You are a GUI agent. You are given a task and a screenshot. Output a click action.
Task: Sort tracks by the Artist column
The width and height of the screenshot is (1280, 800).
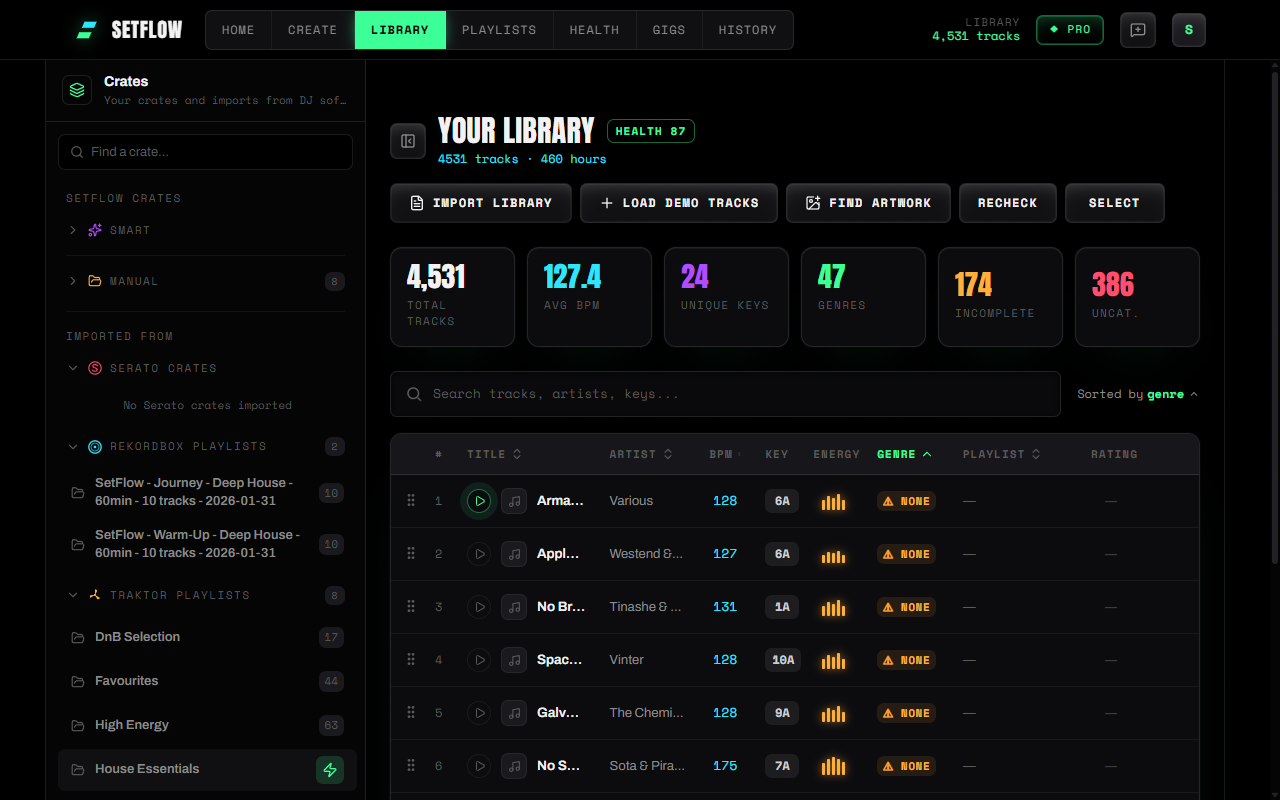pyautogui.click(x=641, y=454)
